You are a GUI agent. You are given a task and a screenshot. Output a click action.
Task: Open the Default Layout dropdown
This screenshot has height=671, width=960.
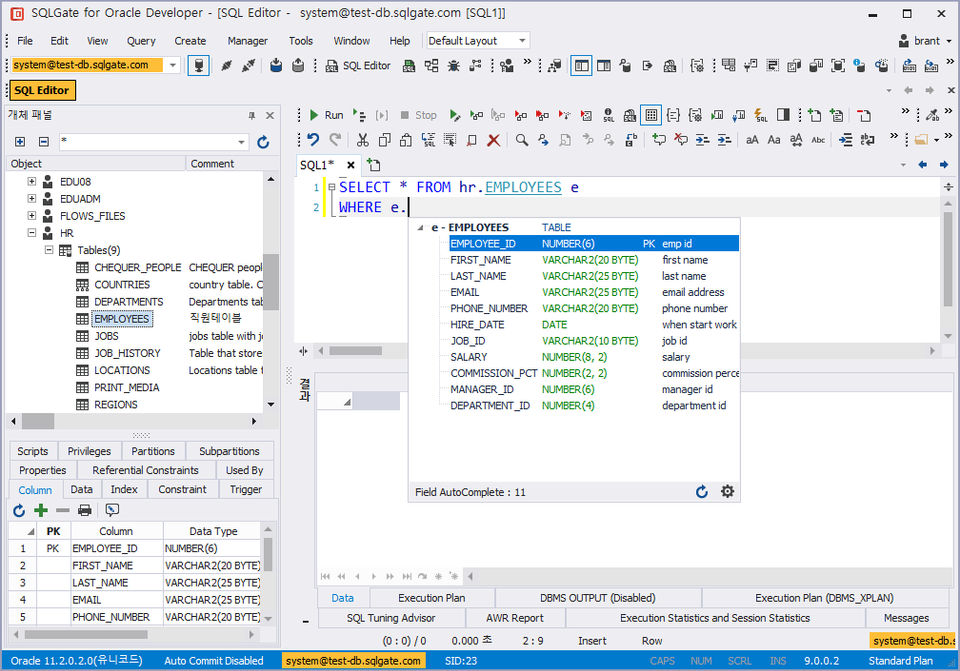click(521, 41)
